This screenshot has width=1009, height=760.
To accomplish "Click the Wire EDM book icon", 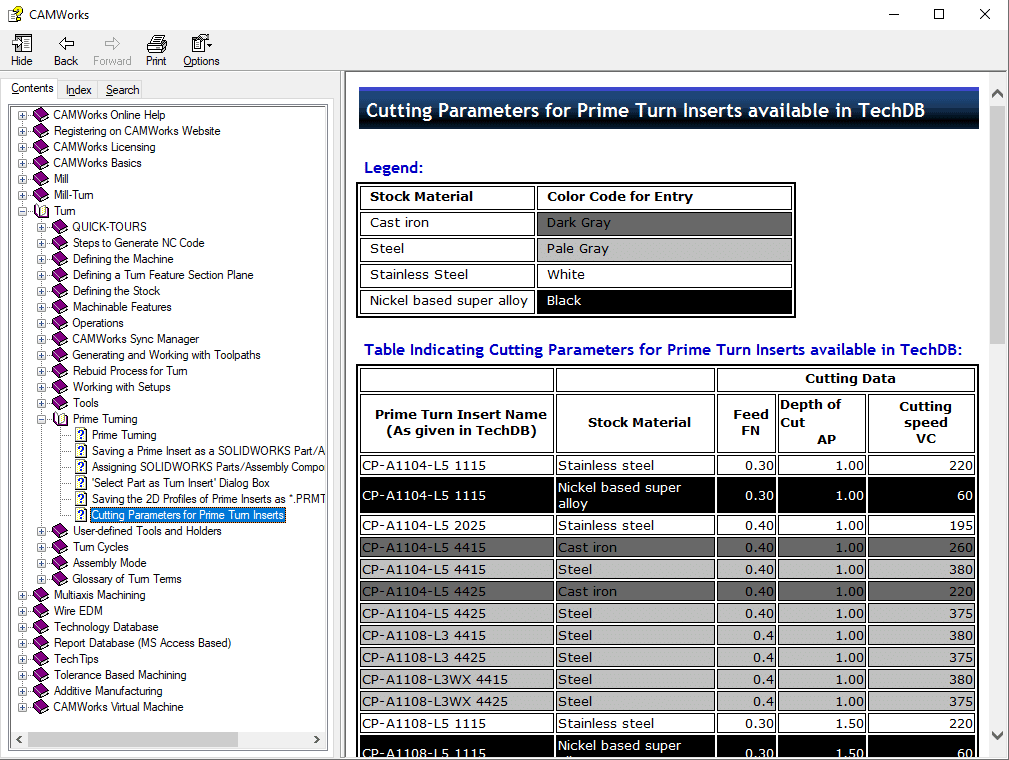I will 41,611.
